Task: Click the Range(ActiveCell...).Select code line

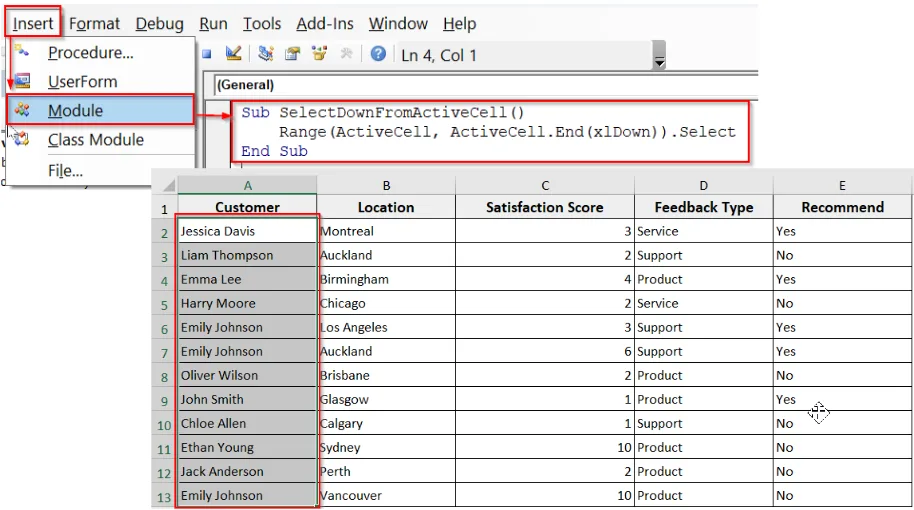Action: pos(507,132)
